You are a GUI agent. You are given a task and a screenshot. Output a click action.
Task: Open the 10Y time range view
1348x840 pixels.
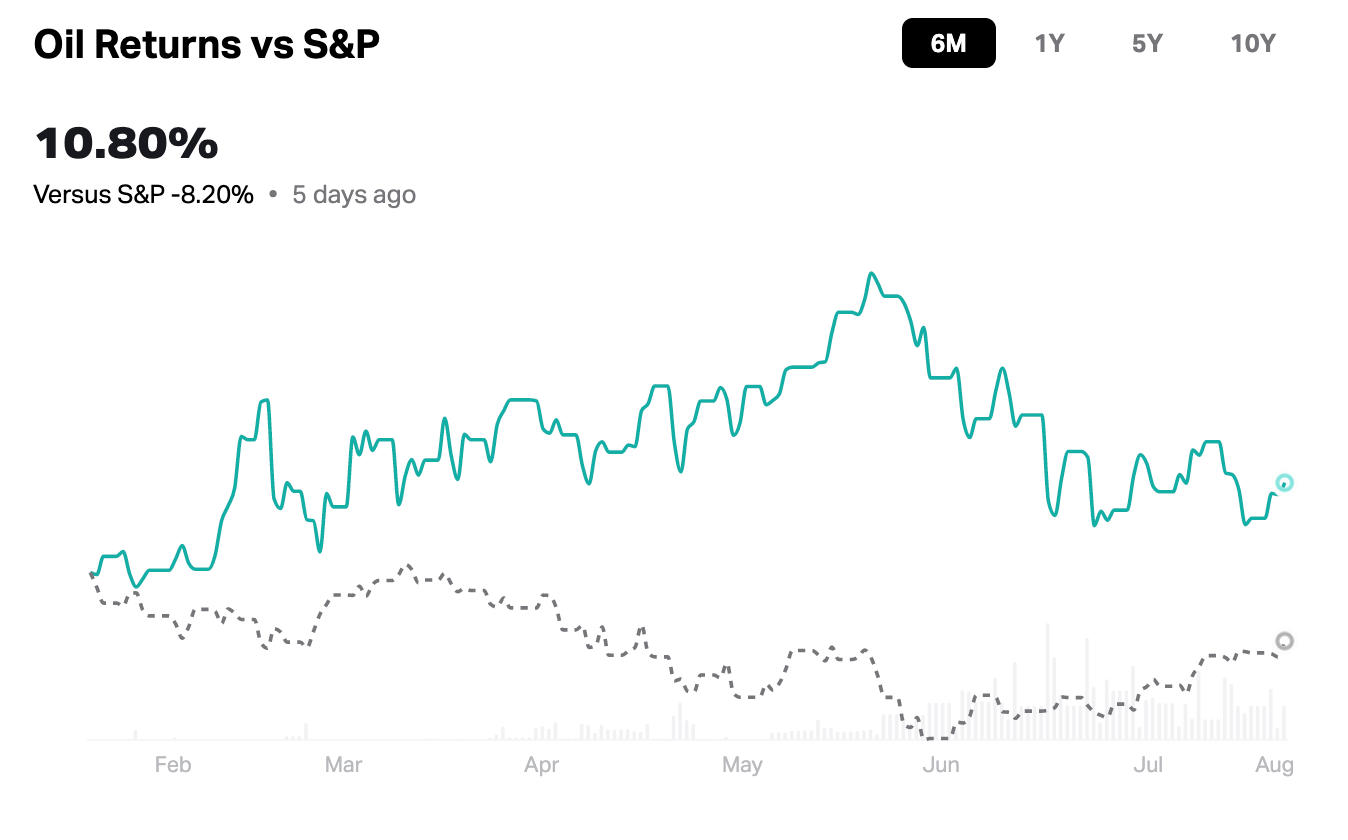pyautogui.click(x=1253, y=43)
